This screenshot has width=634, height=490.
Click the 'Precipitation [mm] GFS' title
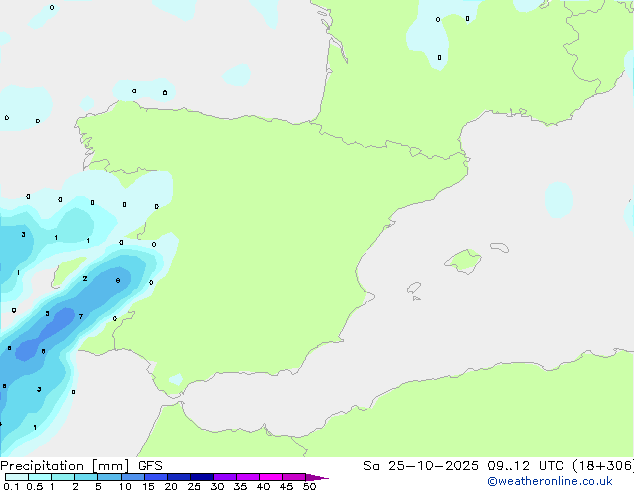(81, 466)
